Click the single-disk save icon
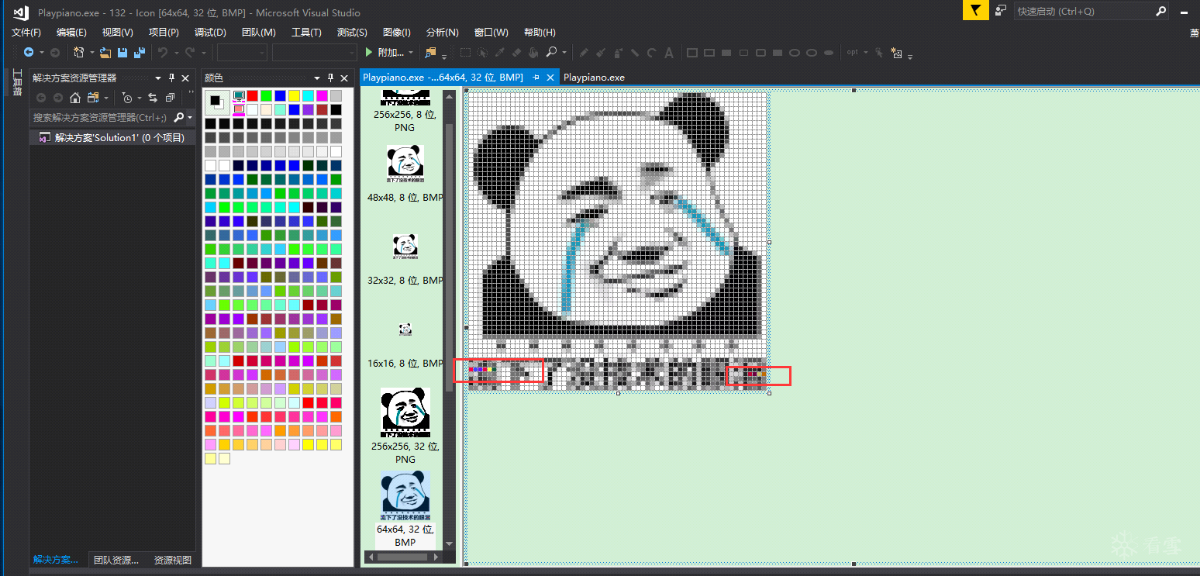The height and width of the screenshot is (576, 1200). [122, 52]
